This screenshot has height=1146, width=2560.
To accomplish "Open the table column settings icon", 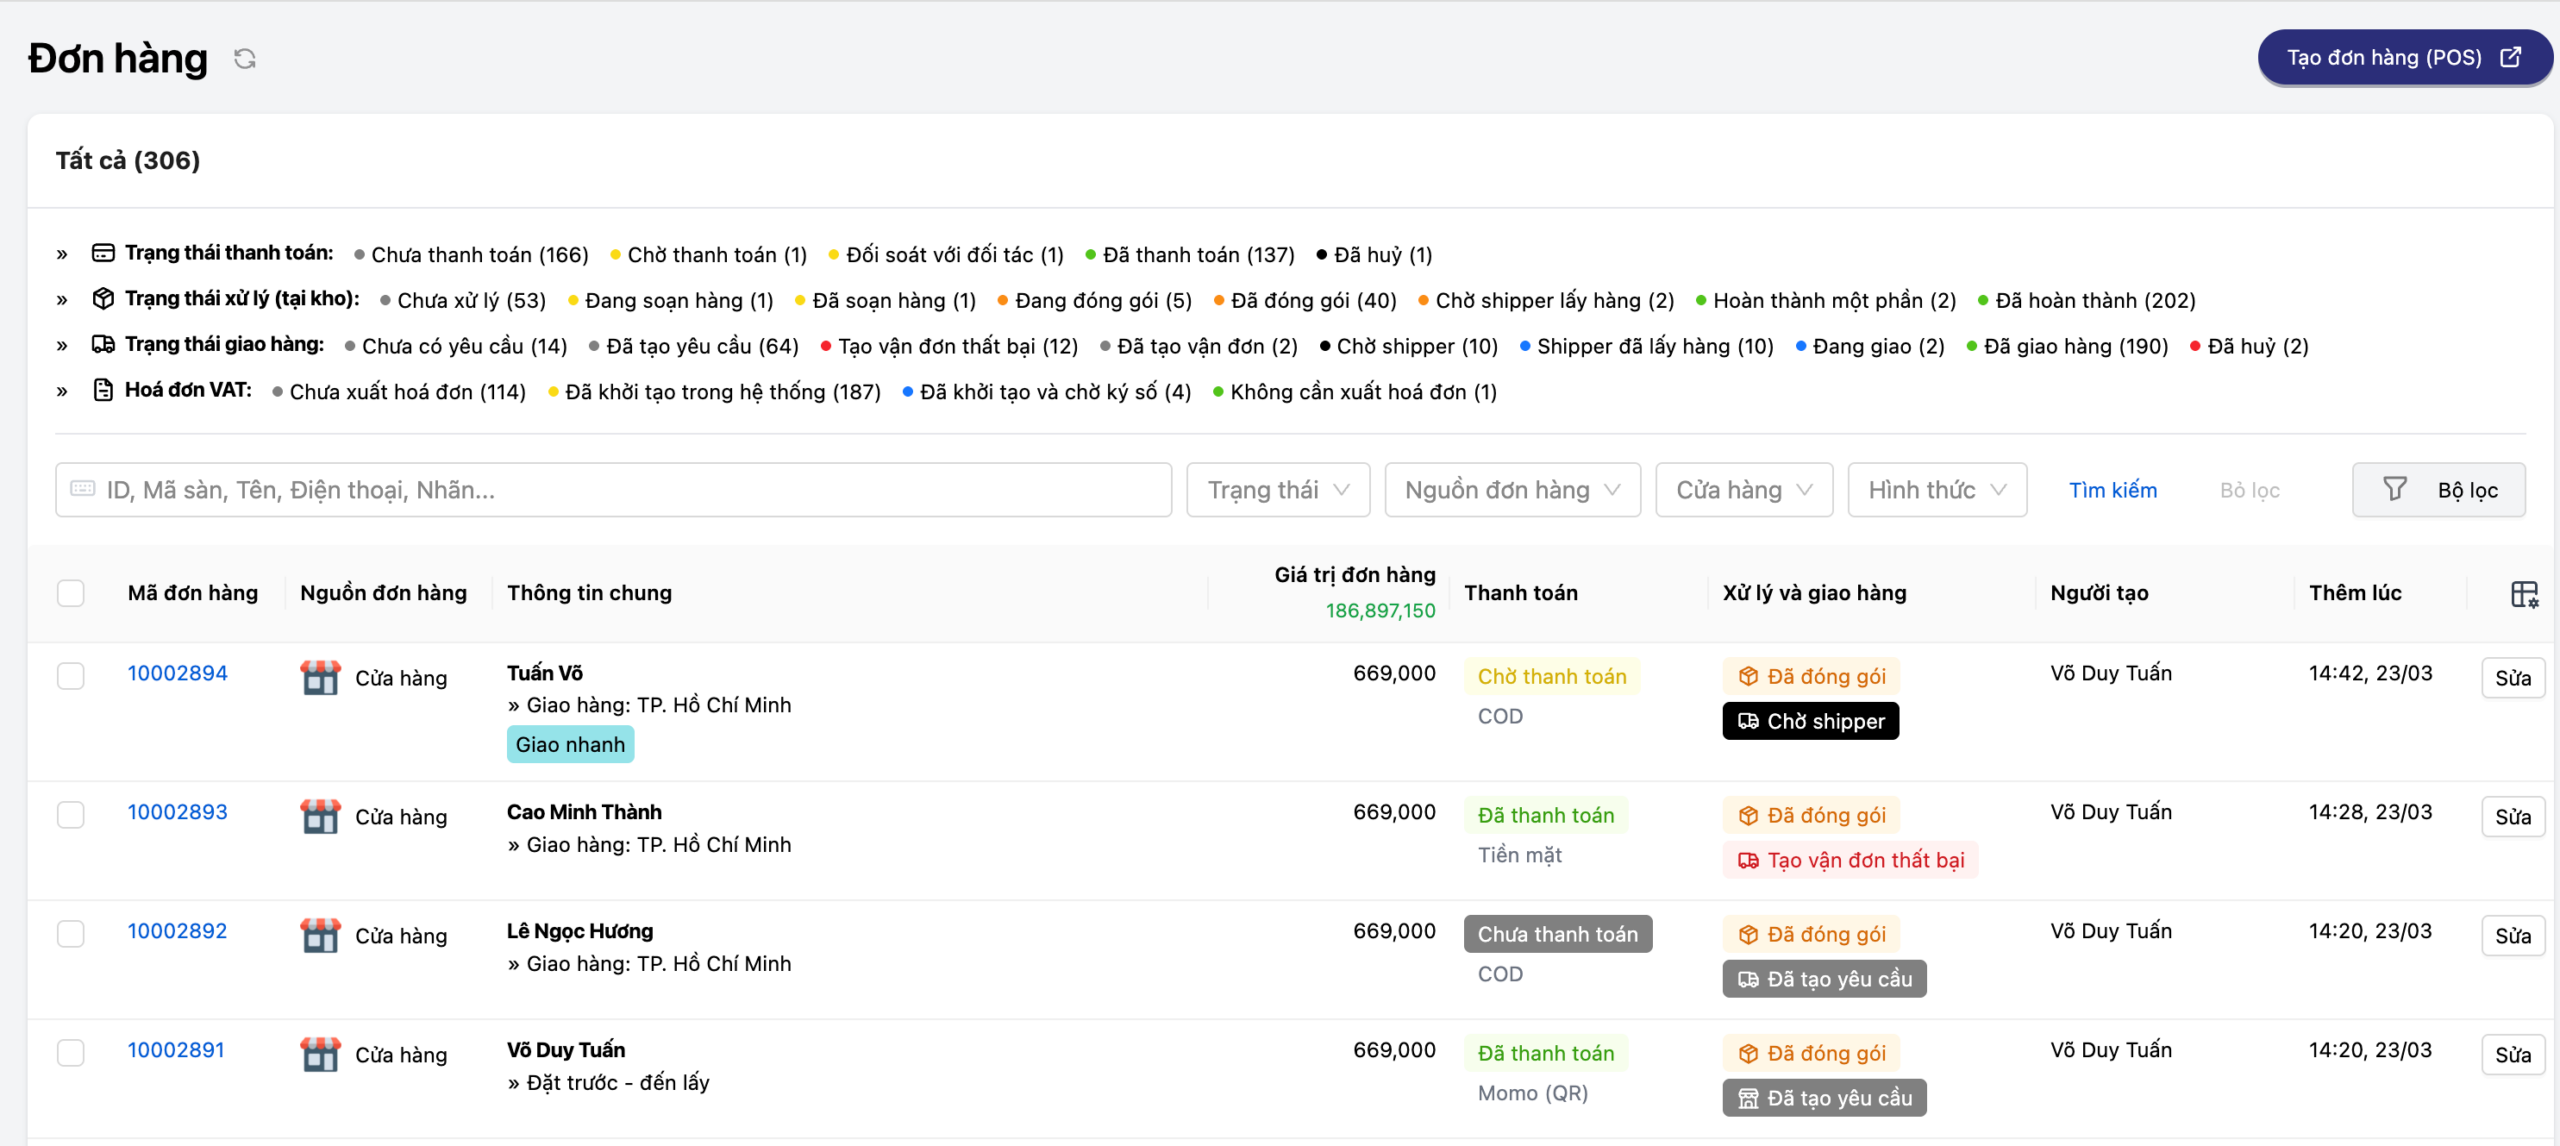I will [2523, 594].
